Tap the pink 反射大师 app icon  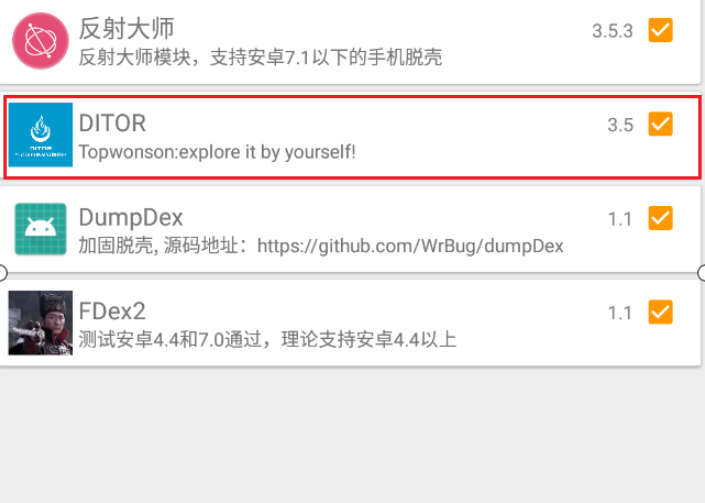[40, 40]
